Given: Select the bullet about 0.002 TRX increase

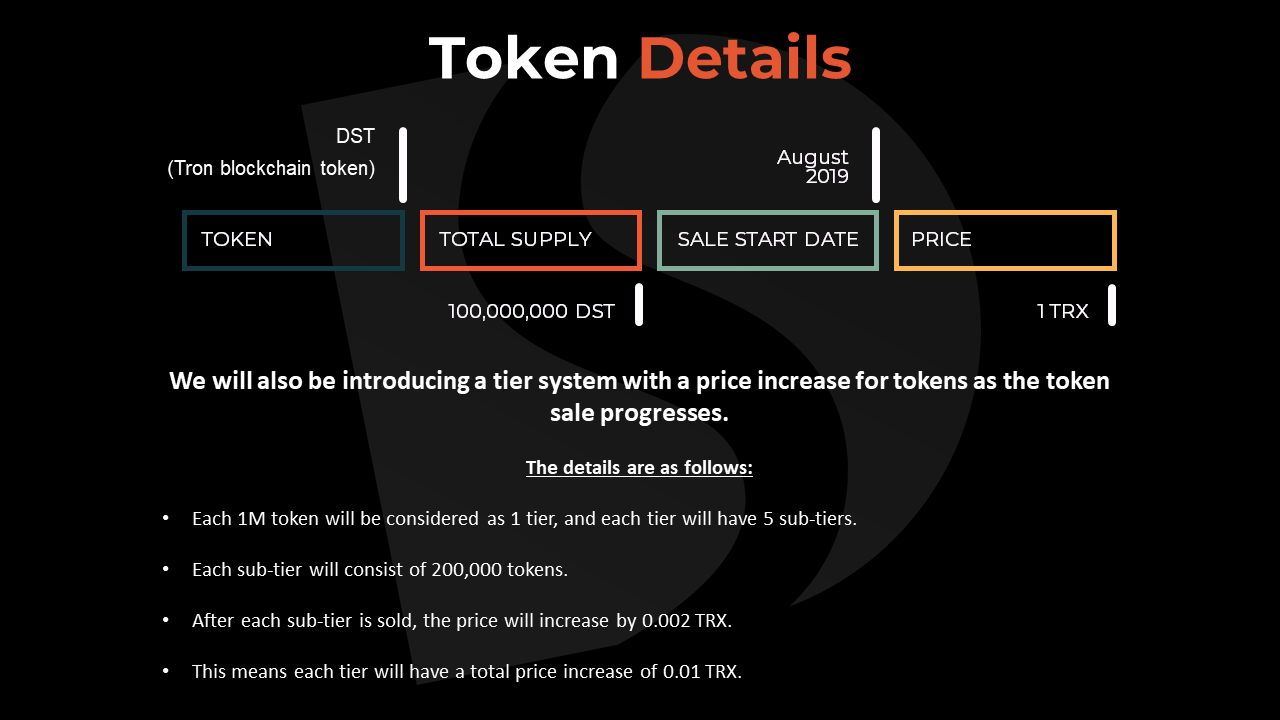Looking at the screenshot, I should 462,621.
